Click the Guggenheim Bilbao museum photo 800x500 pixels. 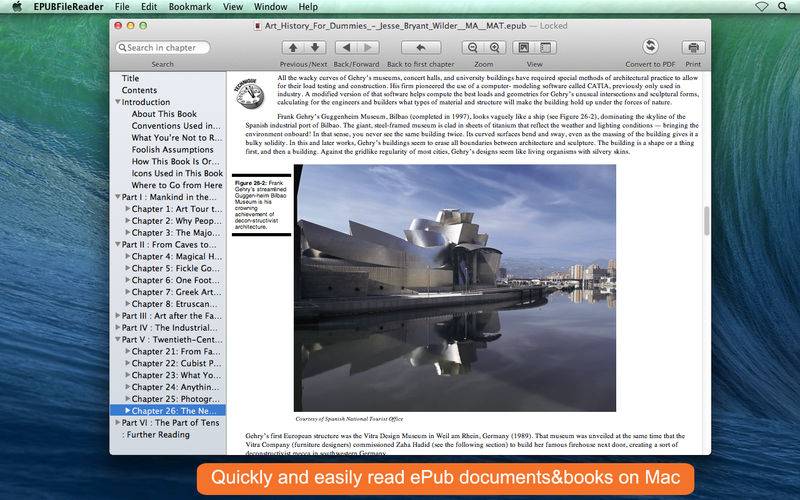[455, 288]
